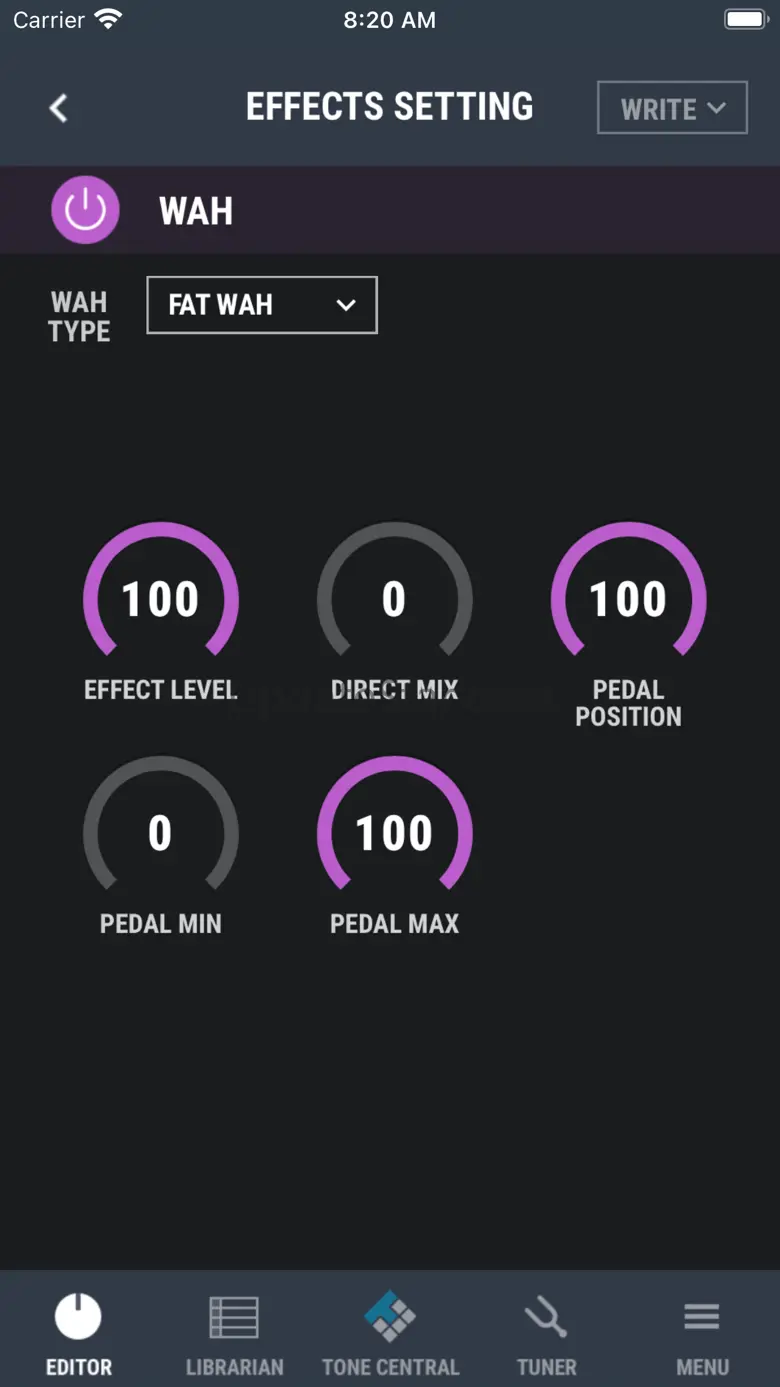Open the Tuner fork icon
This screenshot has height=1387, width=780.
tap(546, 1317)
